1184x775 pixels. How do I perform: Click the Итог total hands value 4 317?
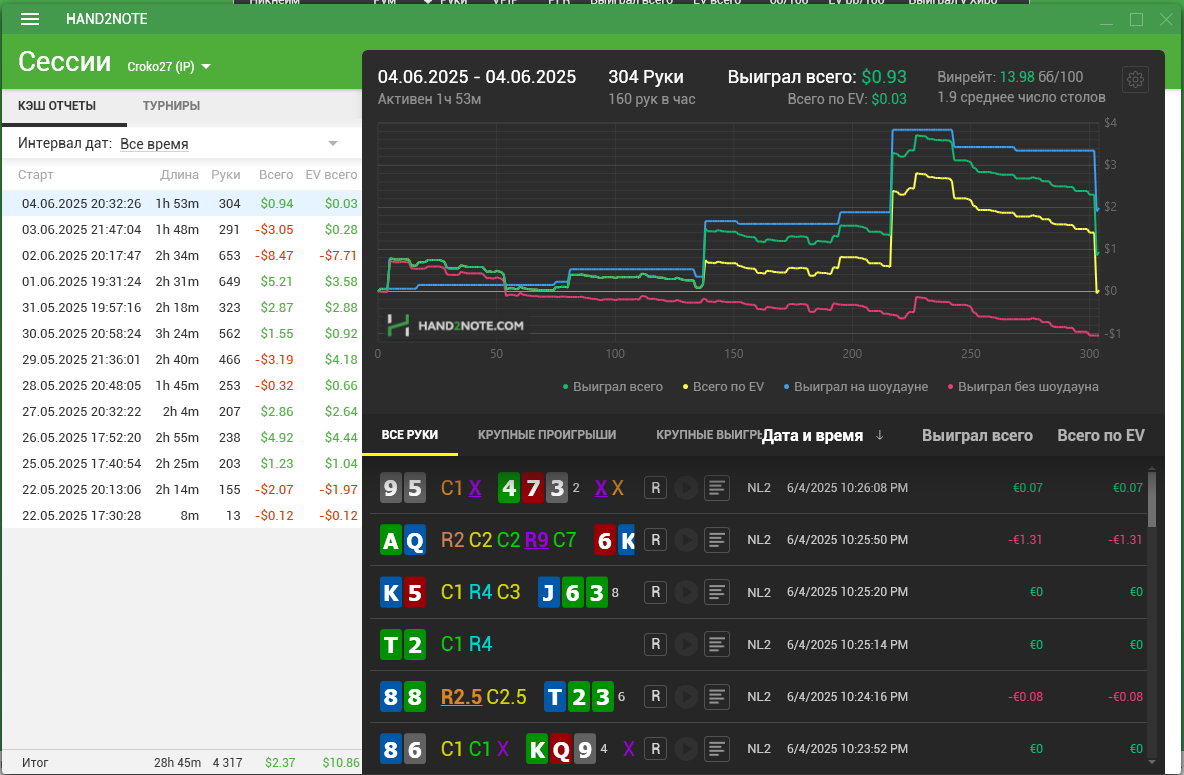pos(227,763)
